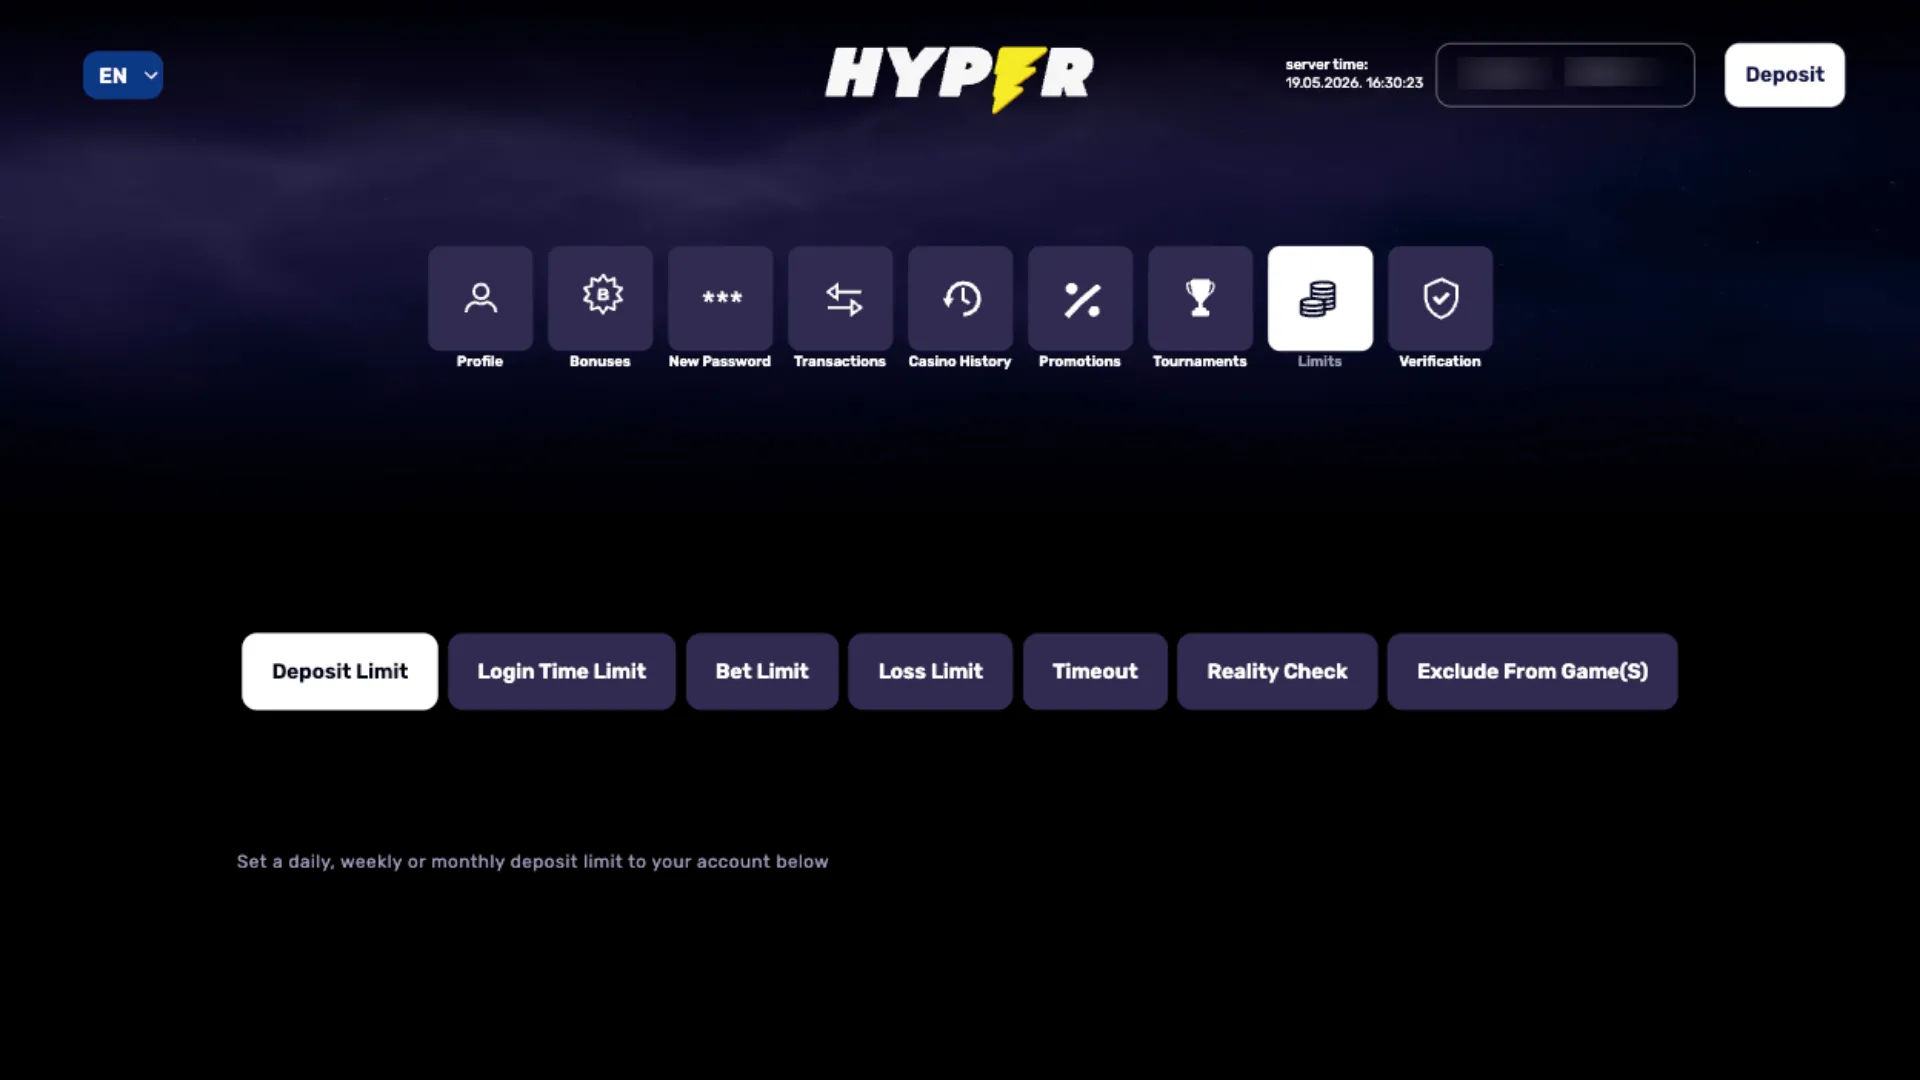
Task: Select the Limits coins icon
Action: coord(1320,298)
